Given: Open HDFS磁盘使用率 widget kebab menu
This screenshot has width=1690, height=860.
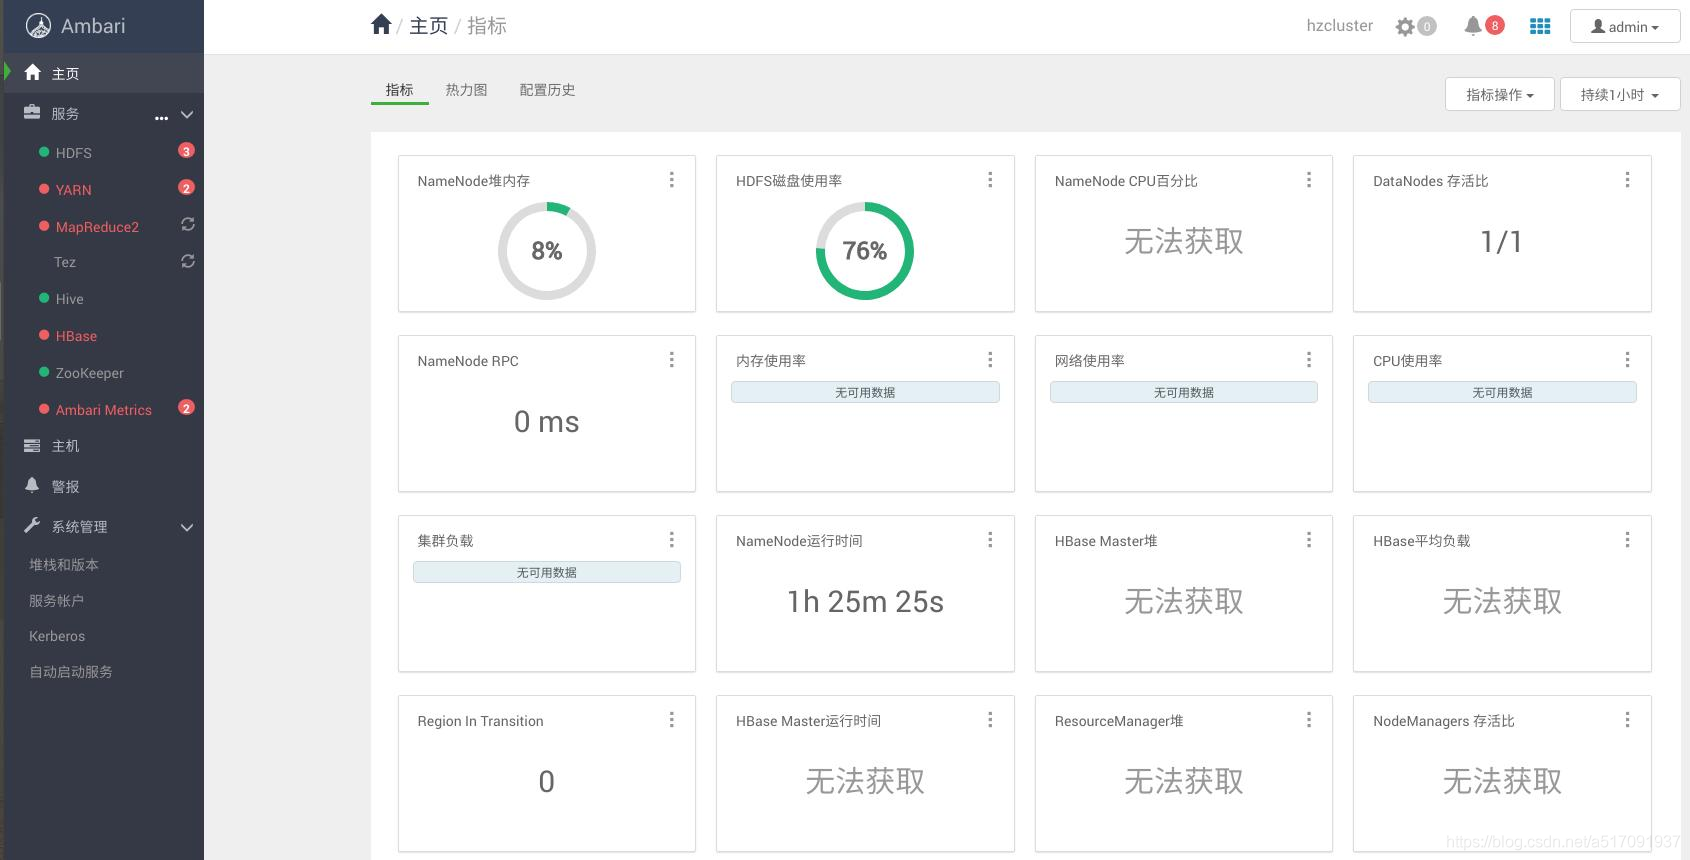Looking at the screenshot, I should point(990,180).
